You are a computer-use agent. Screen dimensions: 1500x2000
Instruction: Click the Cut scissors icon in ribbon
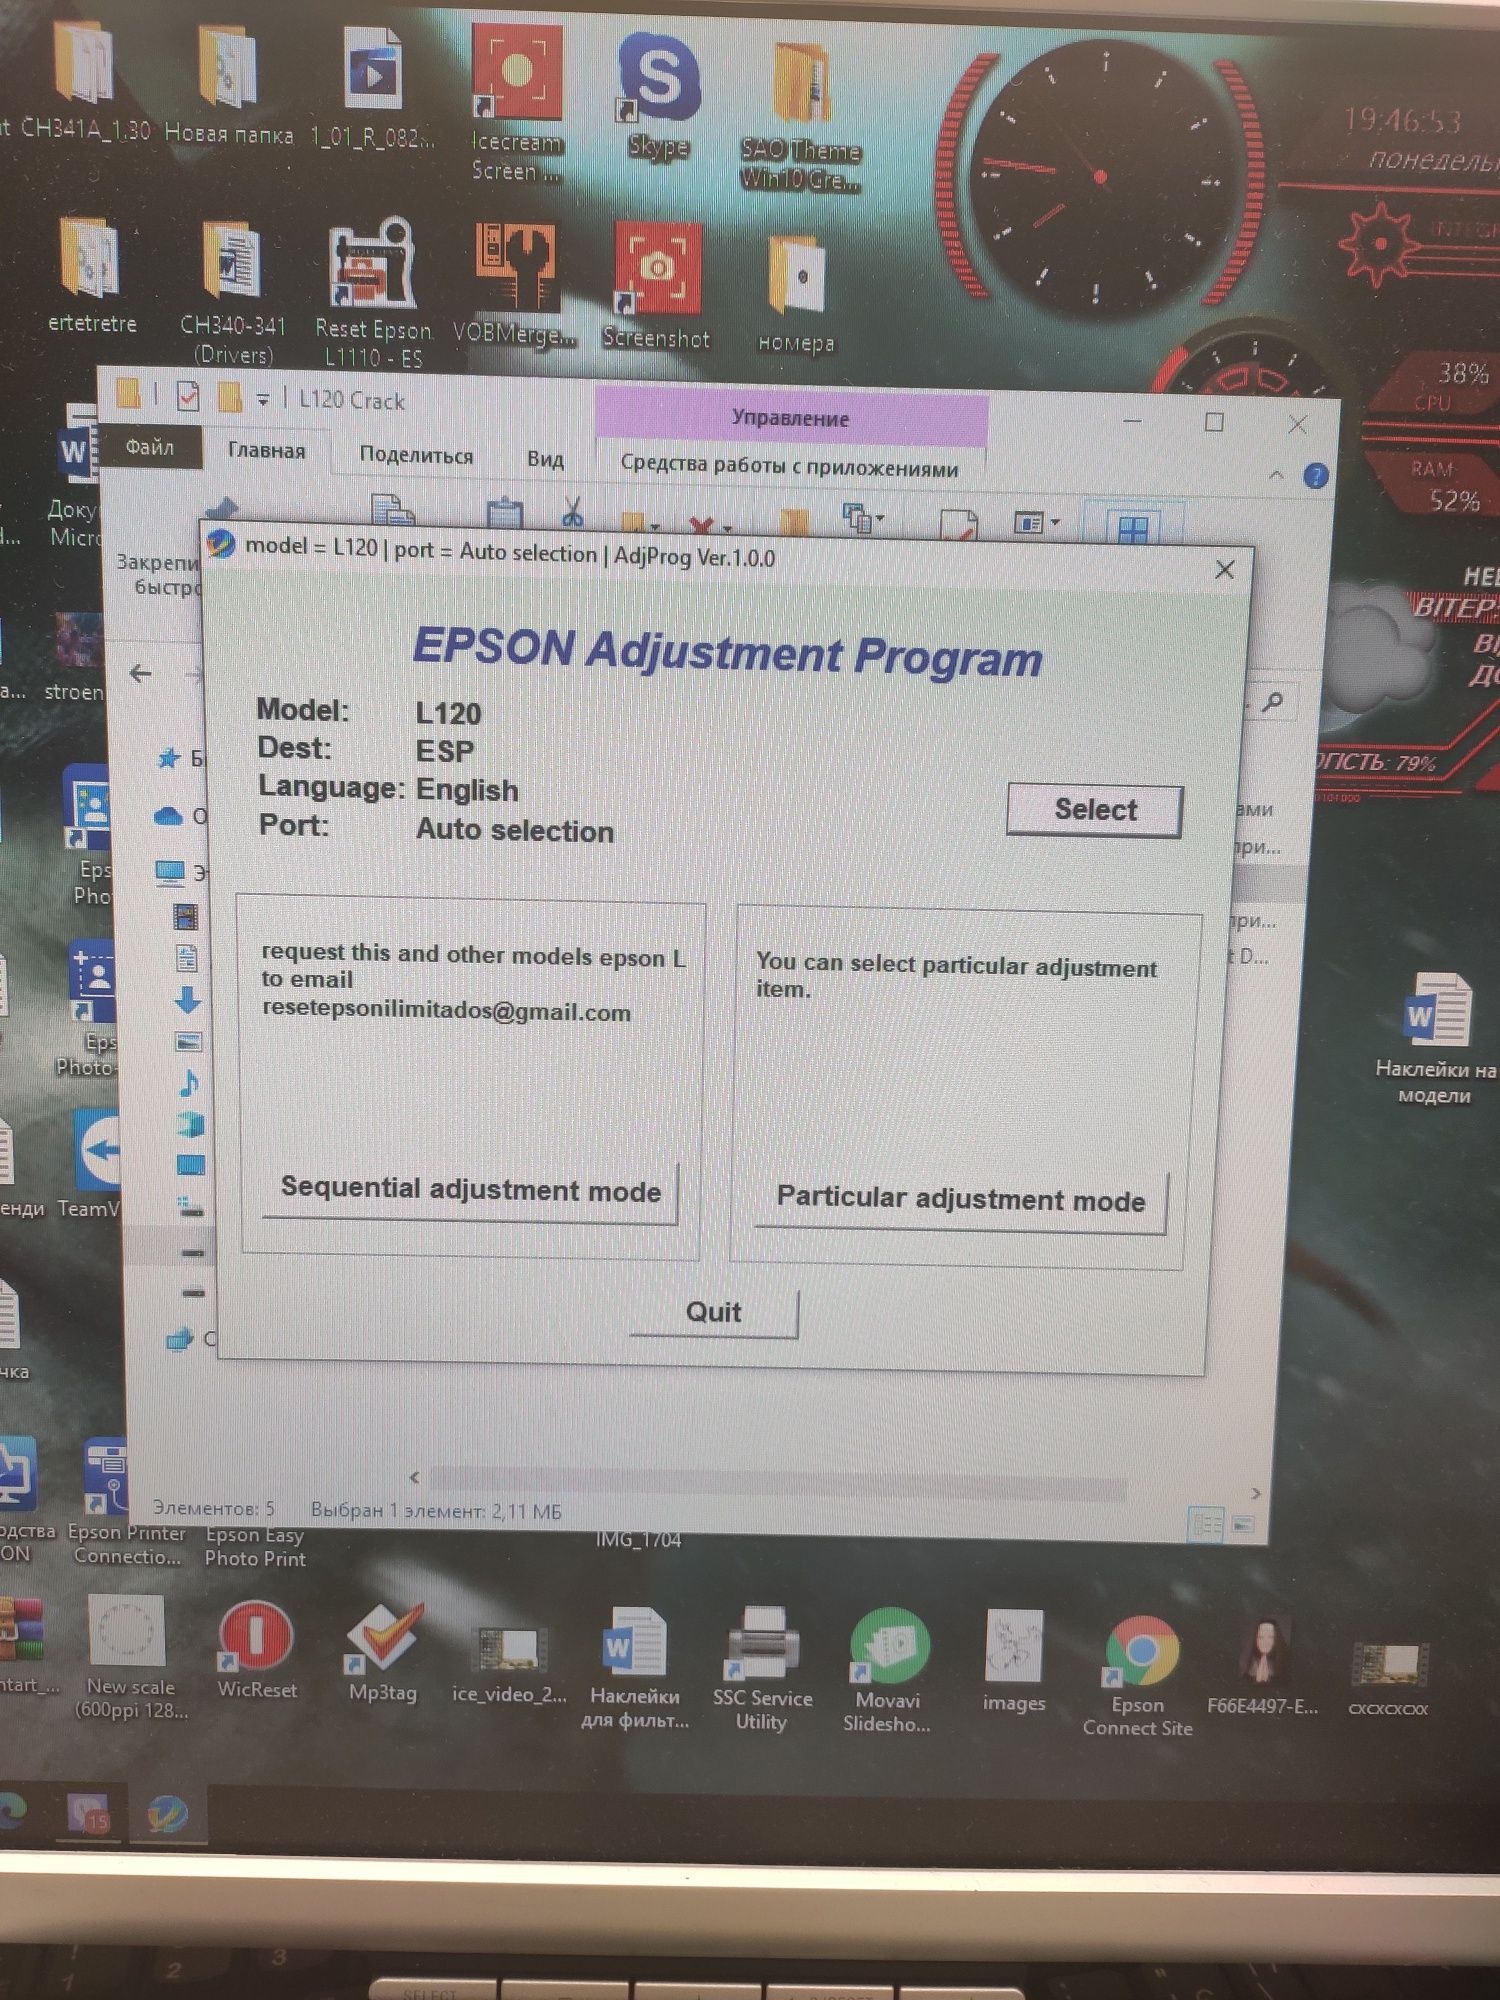(572, 512)
